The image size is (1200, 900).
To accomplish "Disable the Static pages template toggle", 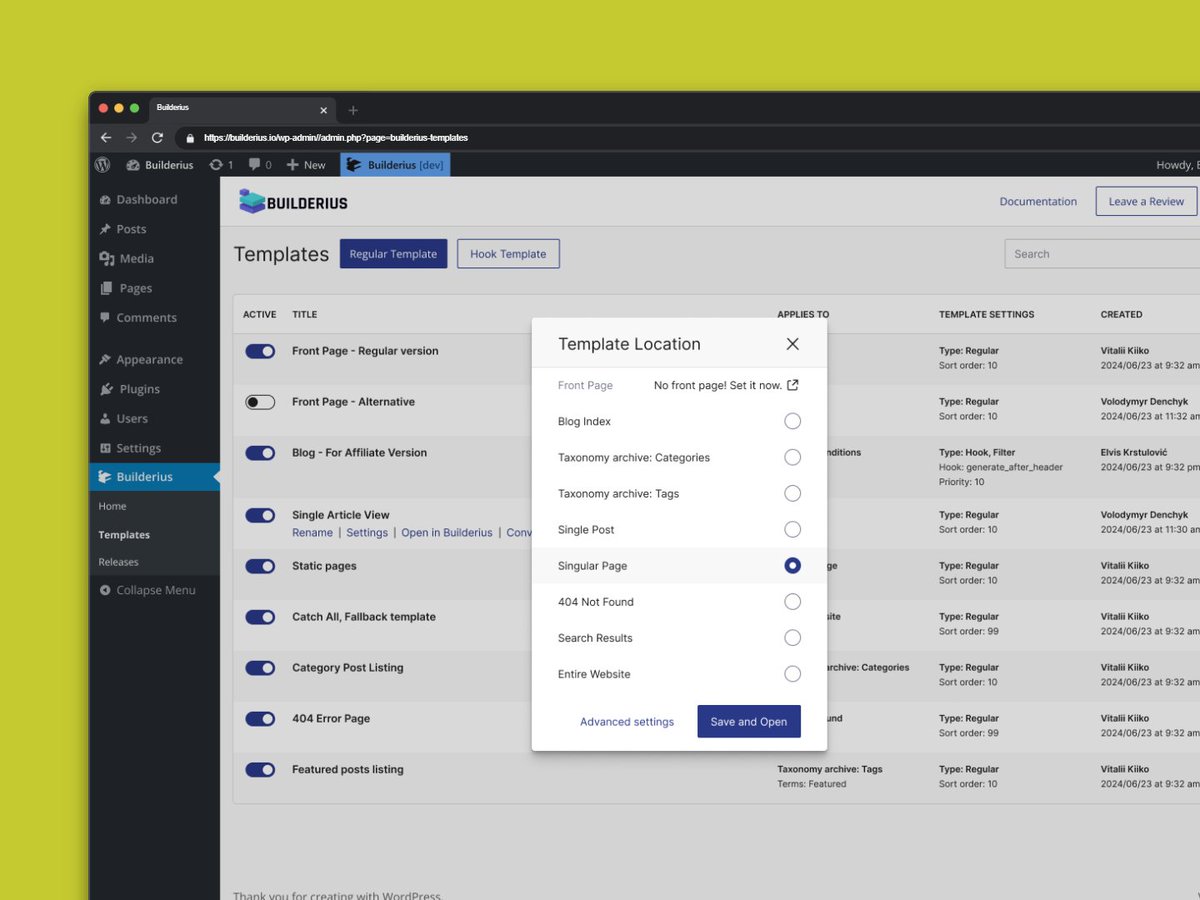I will [260, 565].
